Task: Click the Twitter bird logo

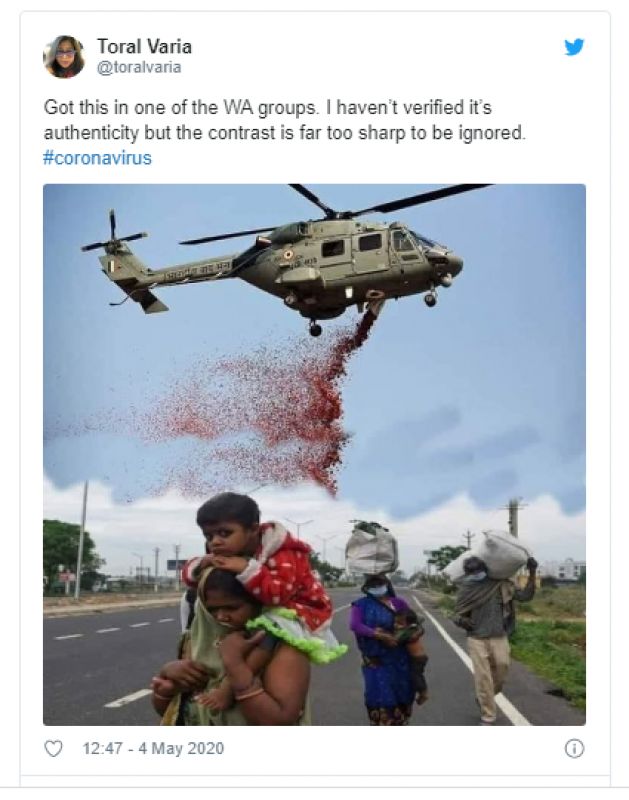Action: pos(574,47)
